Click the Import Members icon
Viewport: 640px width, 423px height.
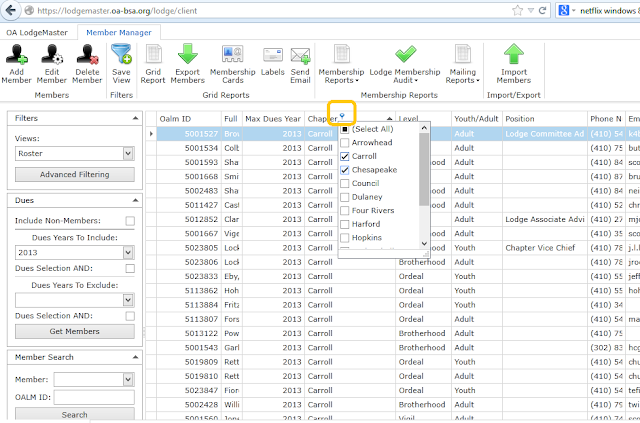pyautogui.click(x=513, y=54)
